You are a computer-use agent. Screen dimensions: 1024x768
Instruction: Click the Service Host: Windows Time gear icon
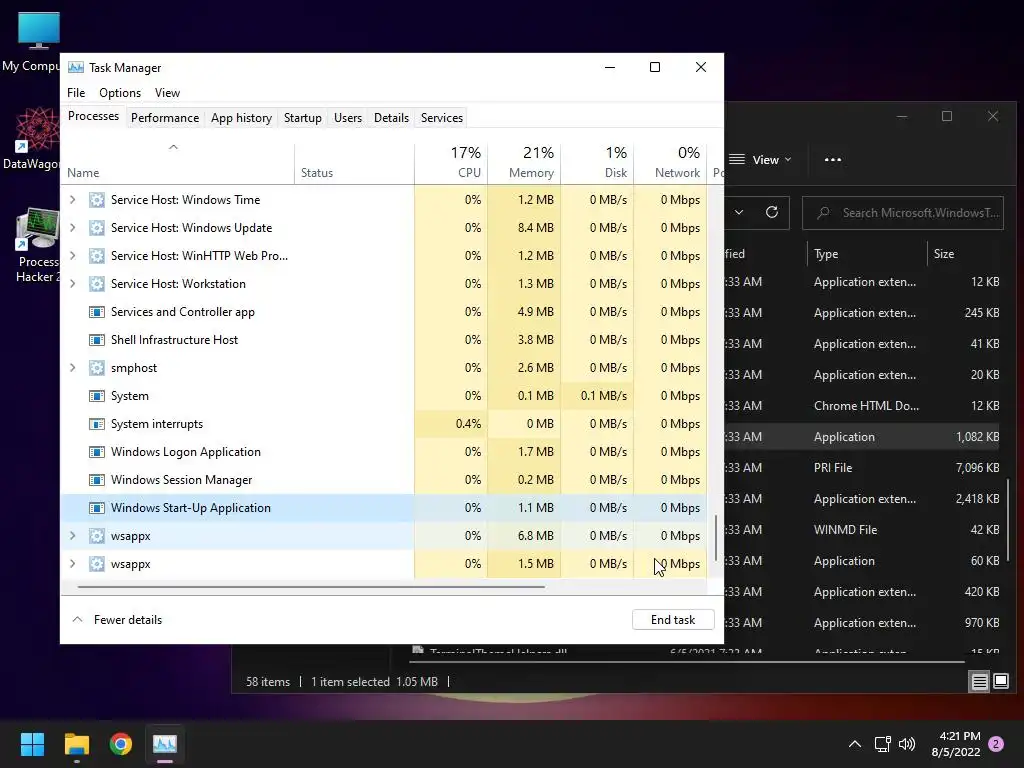click(97, 200)
